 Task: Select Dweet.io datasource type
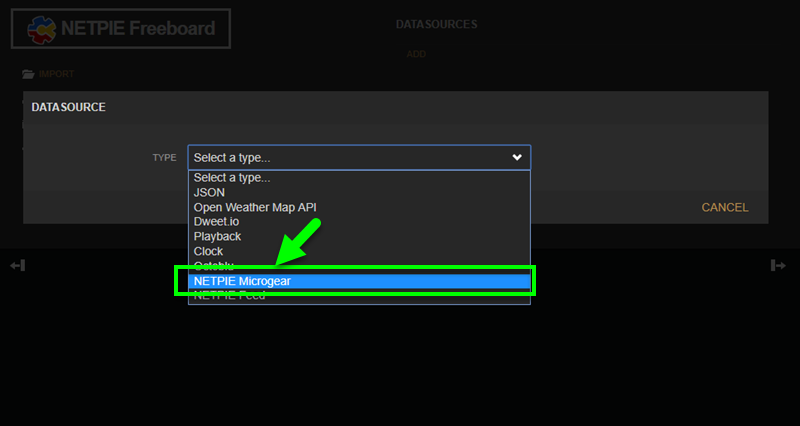tap(359, 222)
